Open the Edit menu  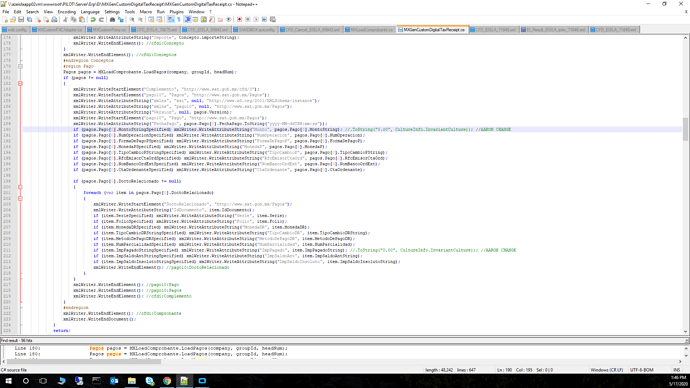click(18, 12)
